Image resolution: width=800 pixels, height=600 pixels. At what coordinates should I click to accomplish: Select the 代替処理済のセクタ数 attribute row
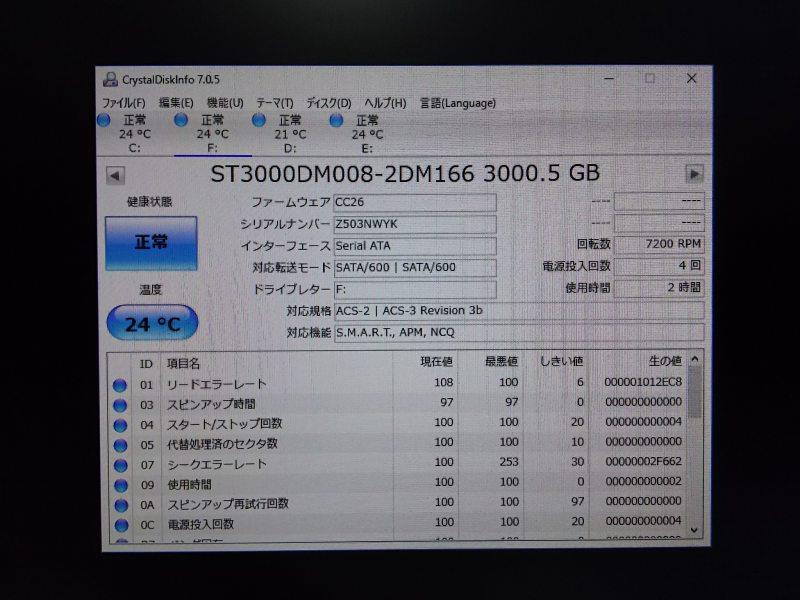click(x=398, y=443)
